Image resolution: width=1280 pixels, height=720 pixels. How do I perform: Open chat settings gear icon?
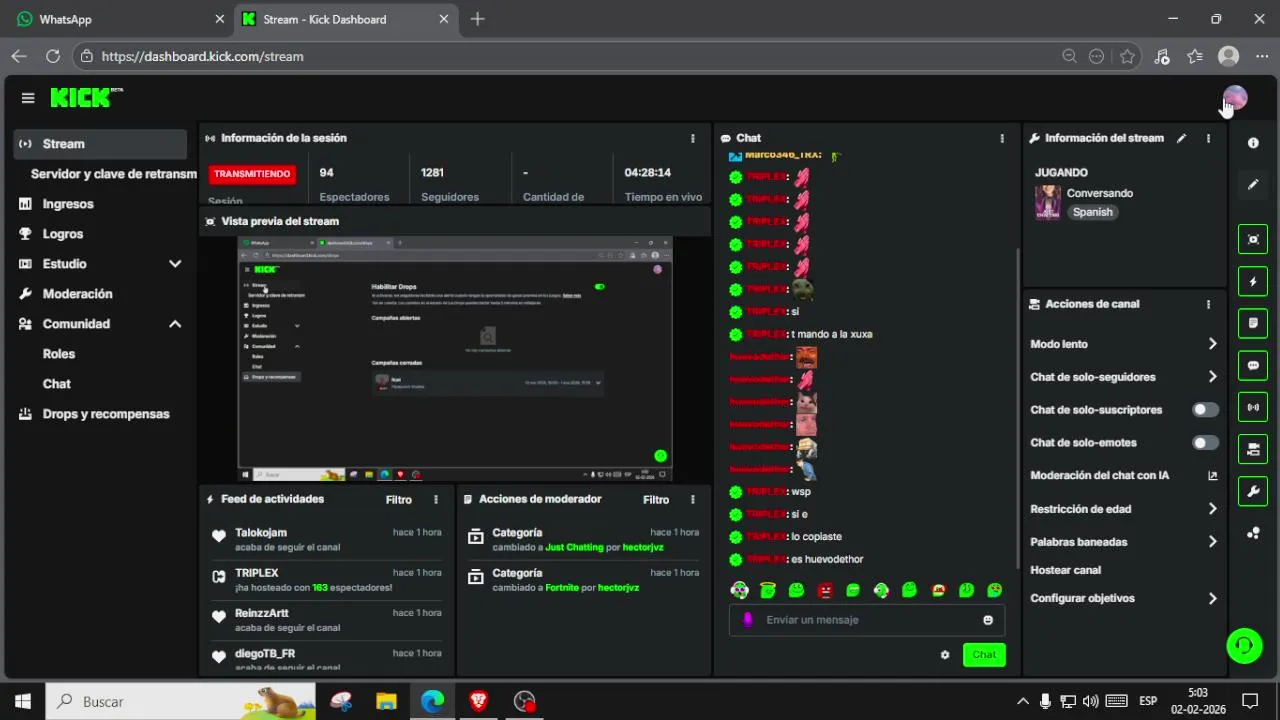coord(945,655)
